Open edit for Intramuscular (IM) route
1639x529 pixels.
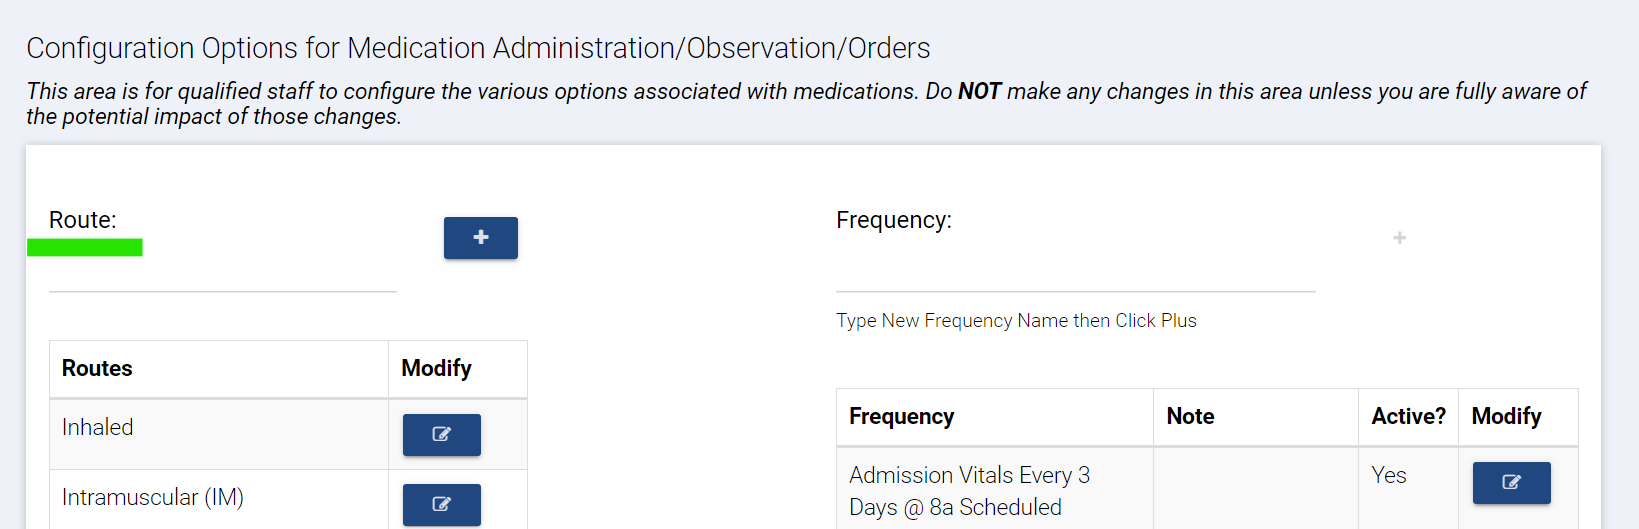(441, 504)
